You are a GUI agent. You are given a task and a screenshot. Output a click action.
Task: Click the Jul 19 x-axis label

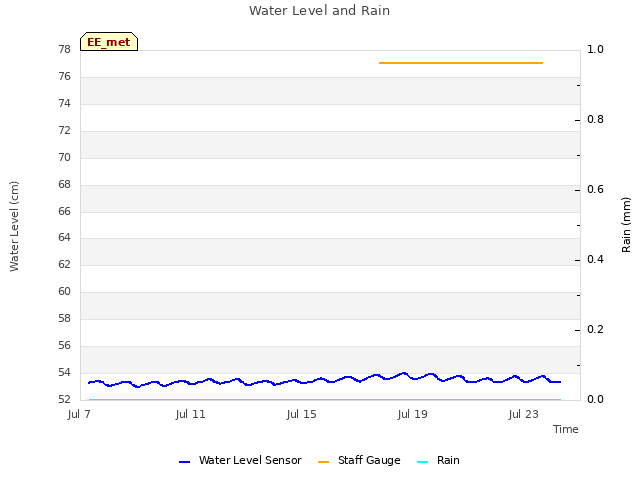412,414
